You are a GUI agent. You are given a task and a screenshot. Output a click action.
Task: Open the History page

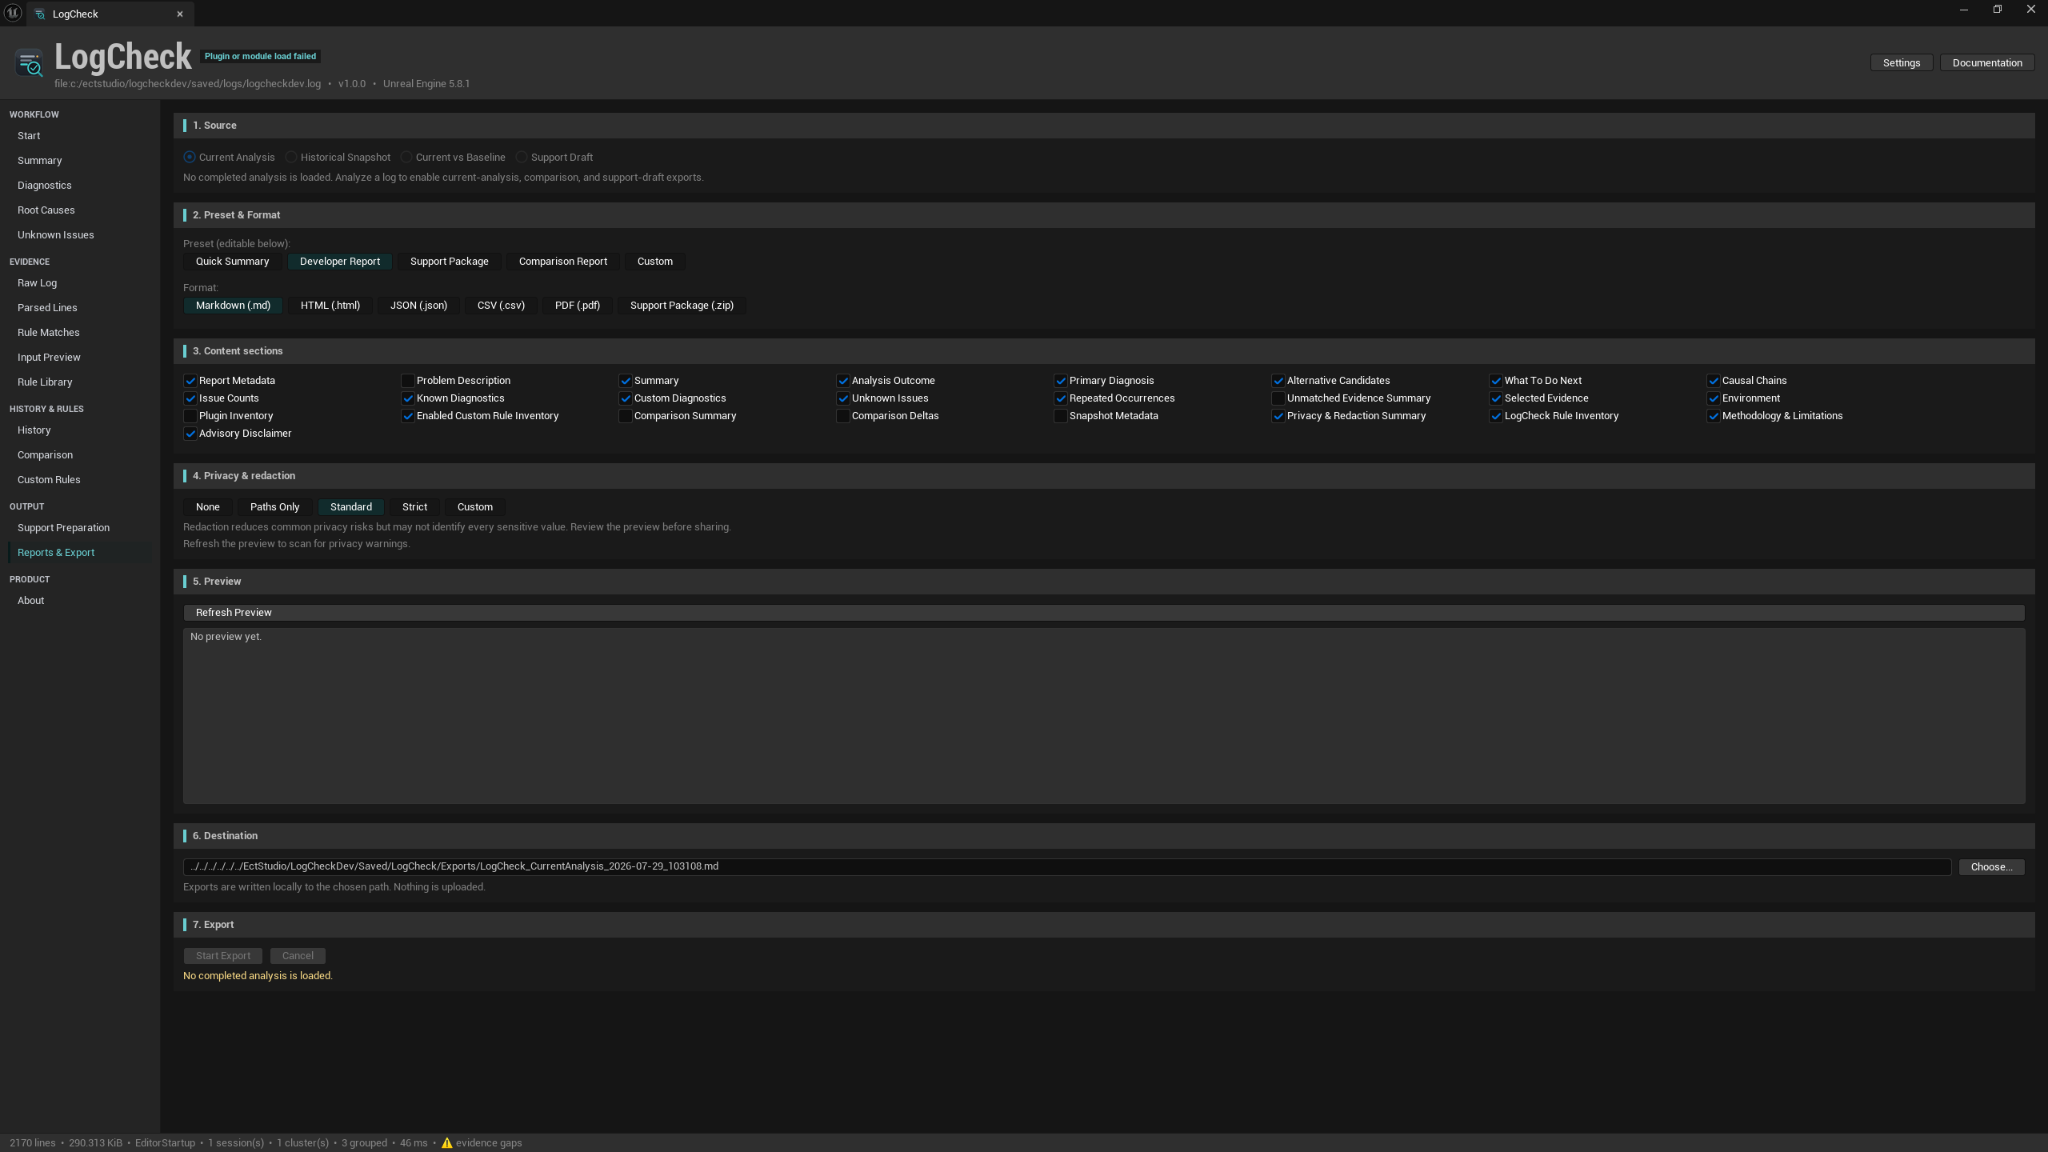[34, 431]
